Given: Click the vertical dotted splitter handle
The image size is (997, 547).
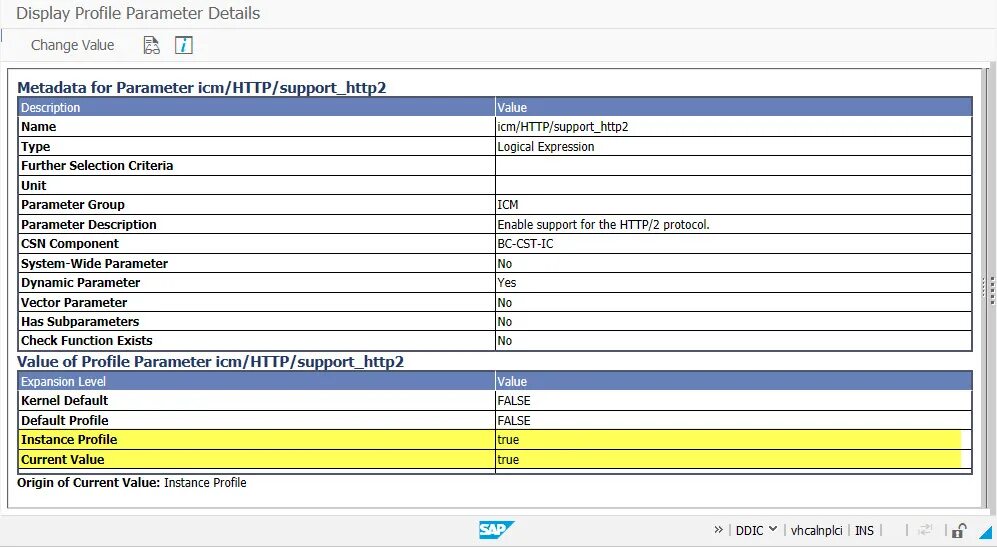Looking at the screenshot, I should point(991,289).
